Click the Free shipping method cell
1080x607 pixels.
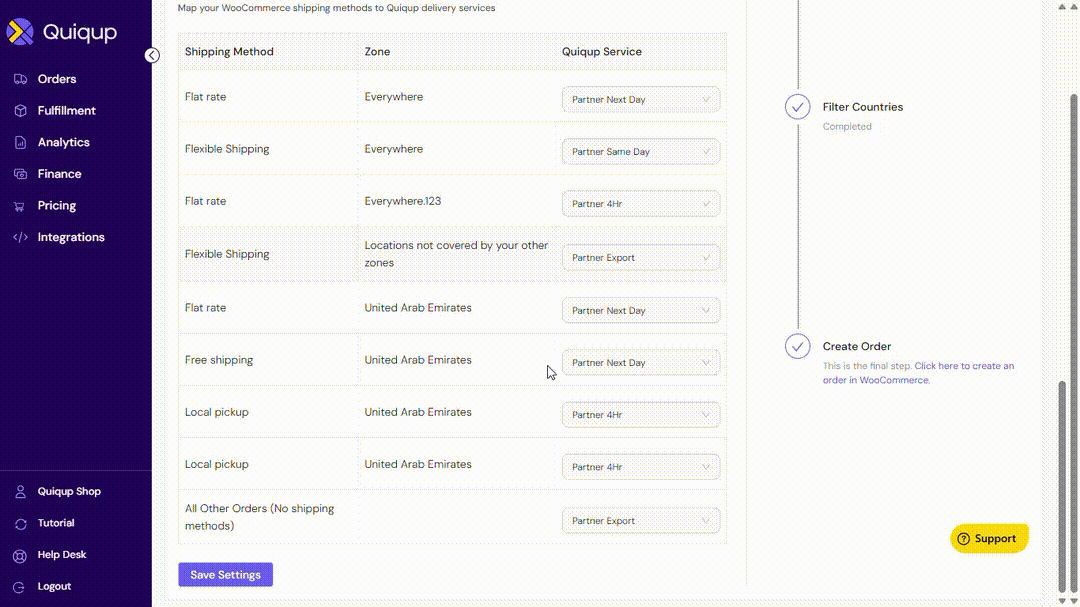click(218, 360)
